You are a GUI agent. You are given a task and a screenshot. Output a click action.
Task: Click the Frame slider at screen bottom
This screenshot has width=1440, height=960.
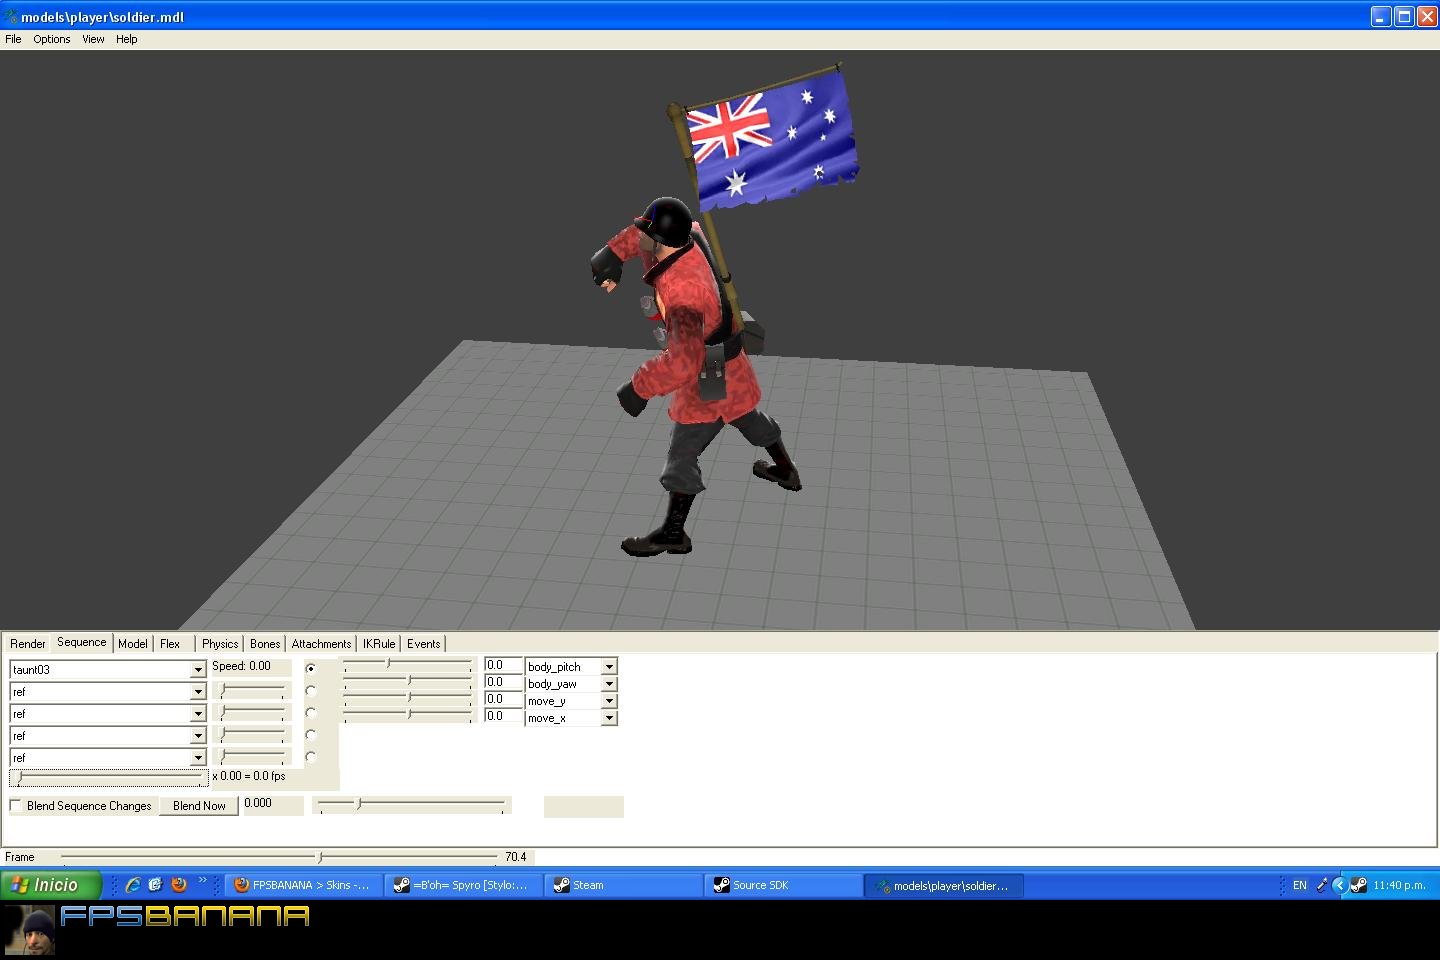click(321, 857)
